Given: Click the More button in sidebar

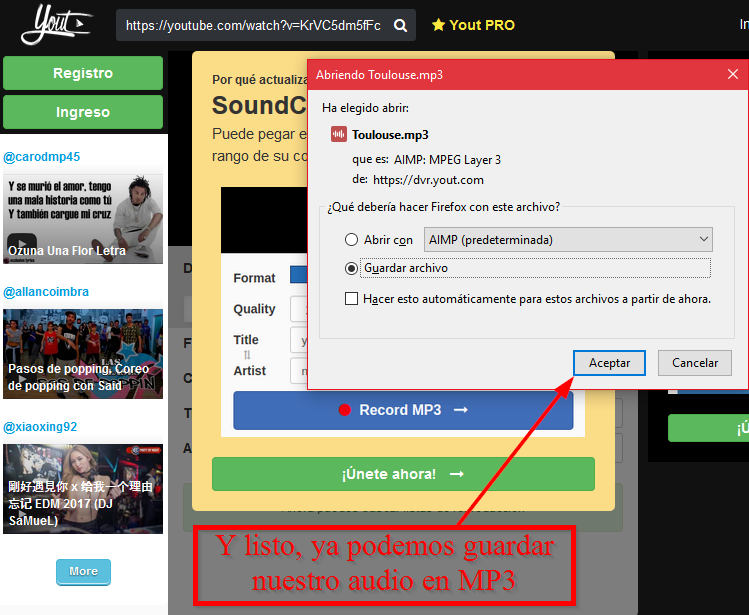Looking at the screenshot, I should pyautogui.click(x=83, y=572).
